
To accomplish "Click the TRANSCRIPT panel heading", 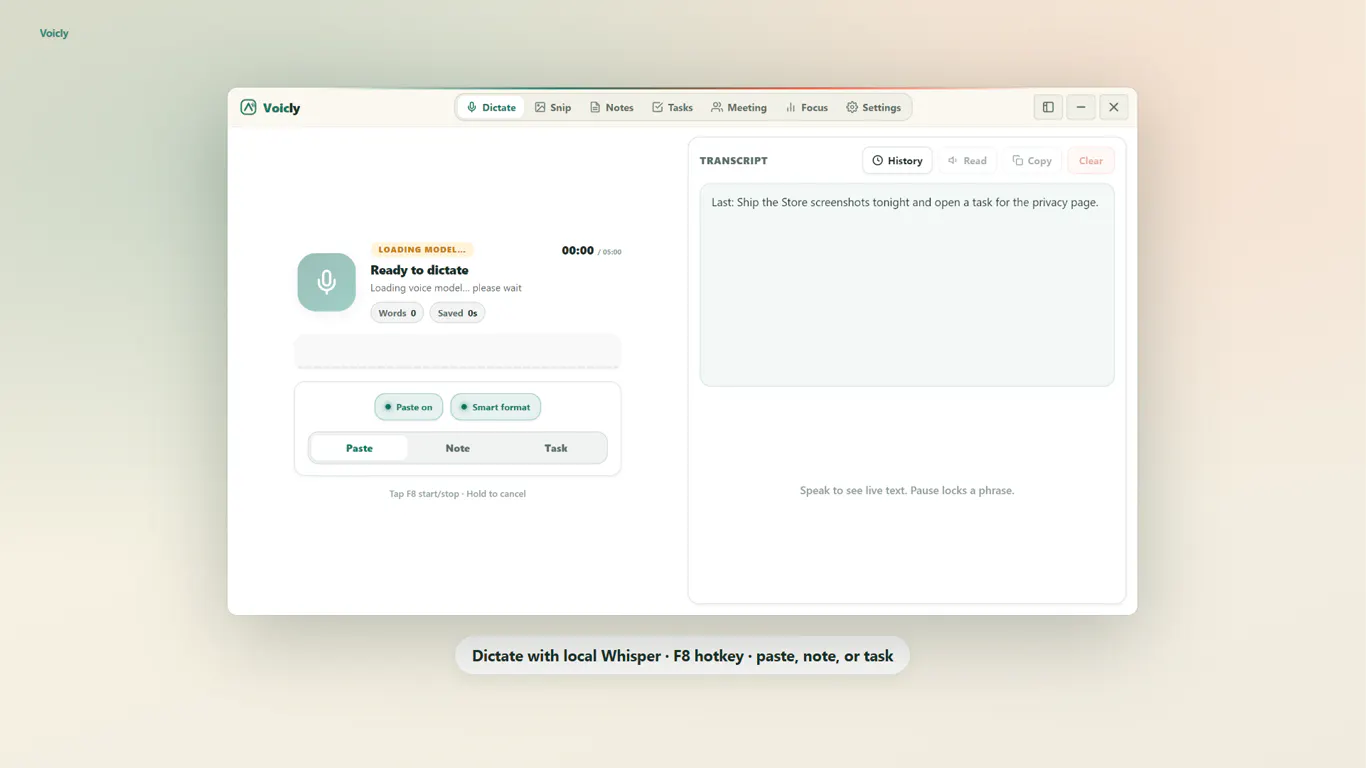I will point(734,161).
